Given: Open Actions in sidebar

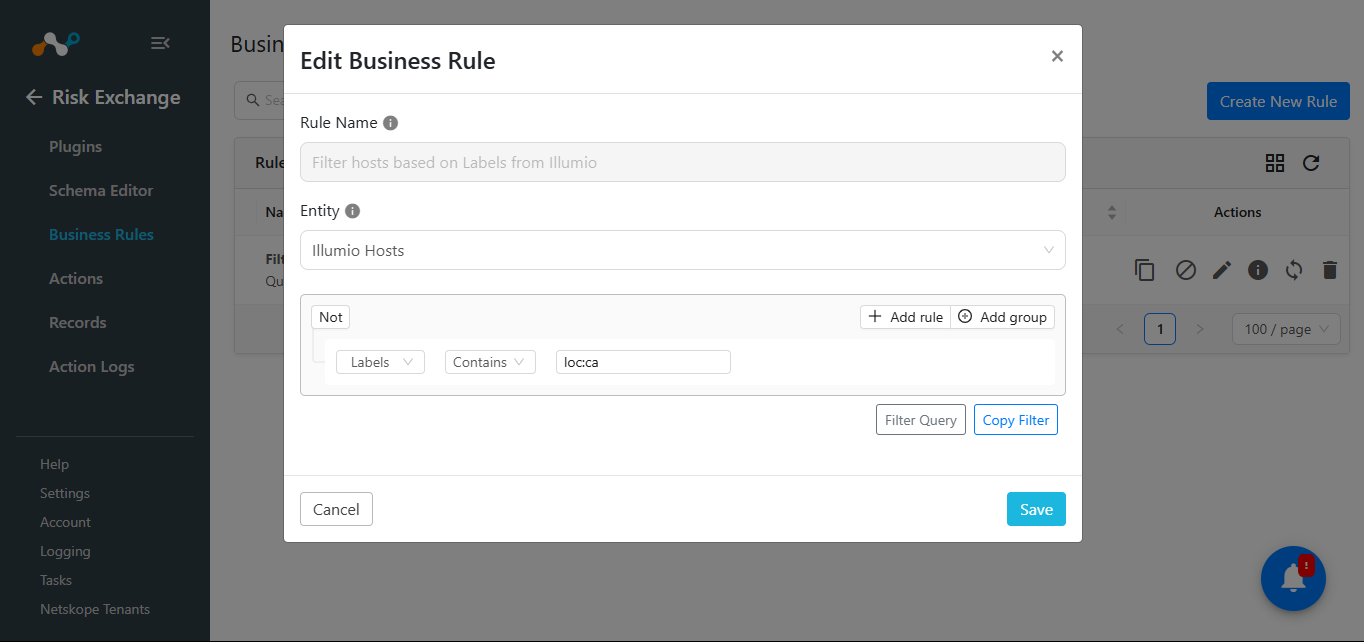Looking at the screenshot, I should pos(76,278).
